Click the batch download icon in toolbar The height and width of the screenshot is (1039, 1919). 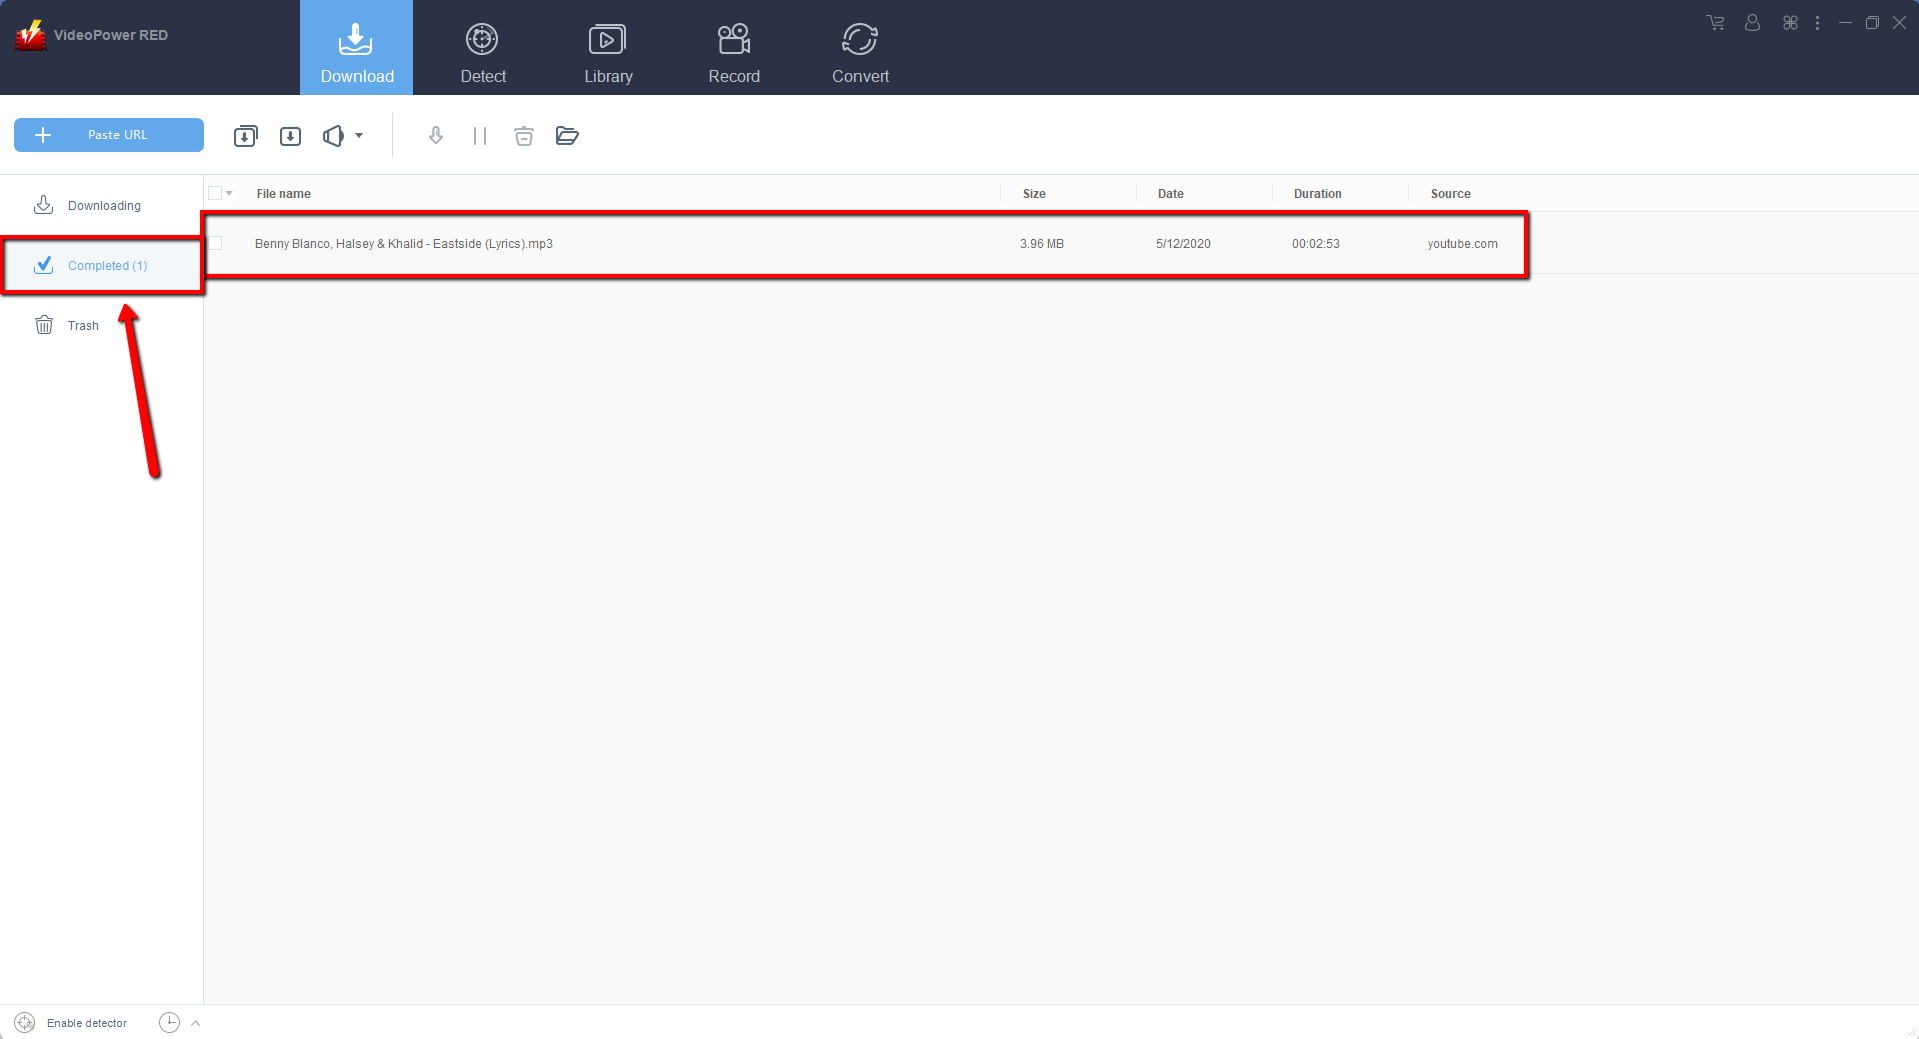[x=245, y=136]
